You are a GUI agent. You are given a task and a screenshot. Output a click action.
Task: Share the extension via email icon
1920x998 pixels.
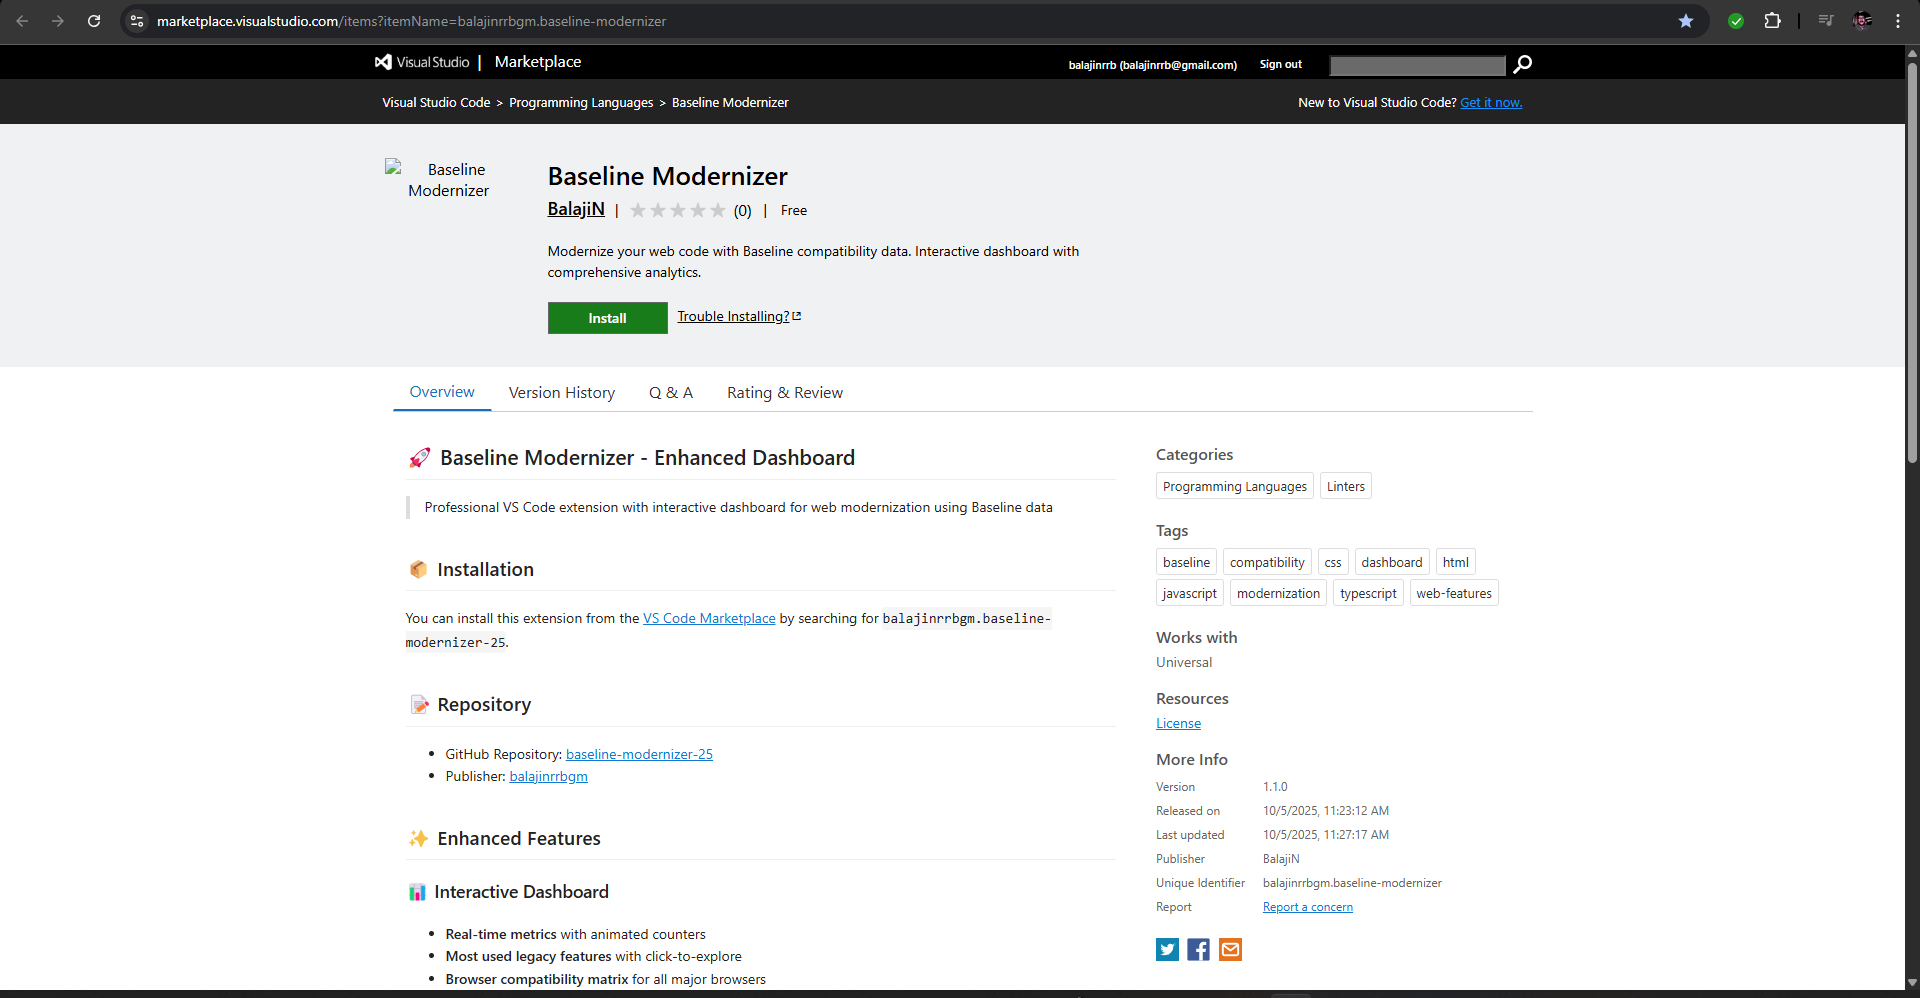click(x=1230, y=949)
